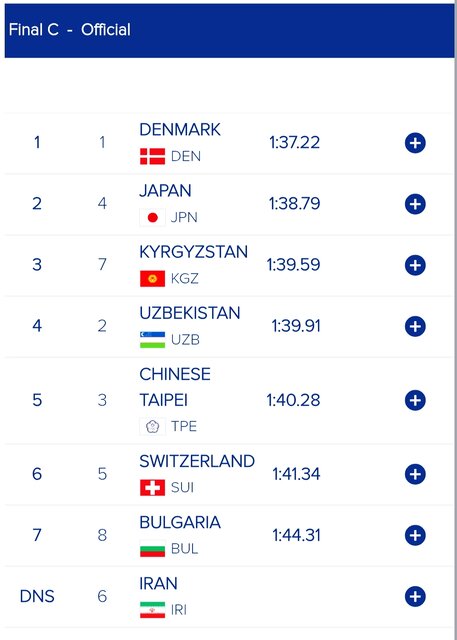Open the SWITZERLAND team name link
Viewport: 457px width, 640px height.
(197, 461)
